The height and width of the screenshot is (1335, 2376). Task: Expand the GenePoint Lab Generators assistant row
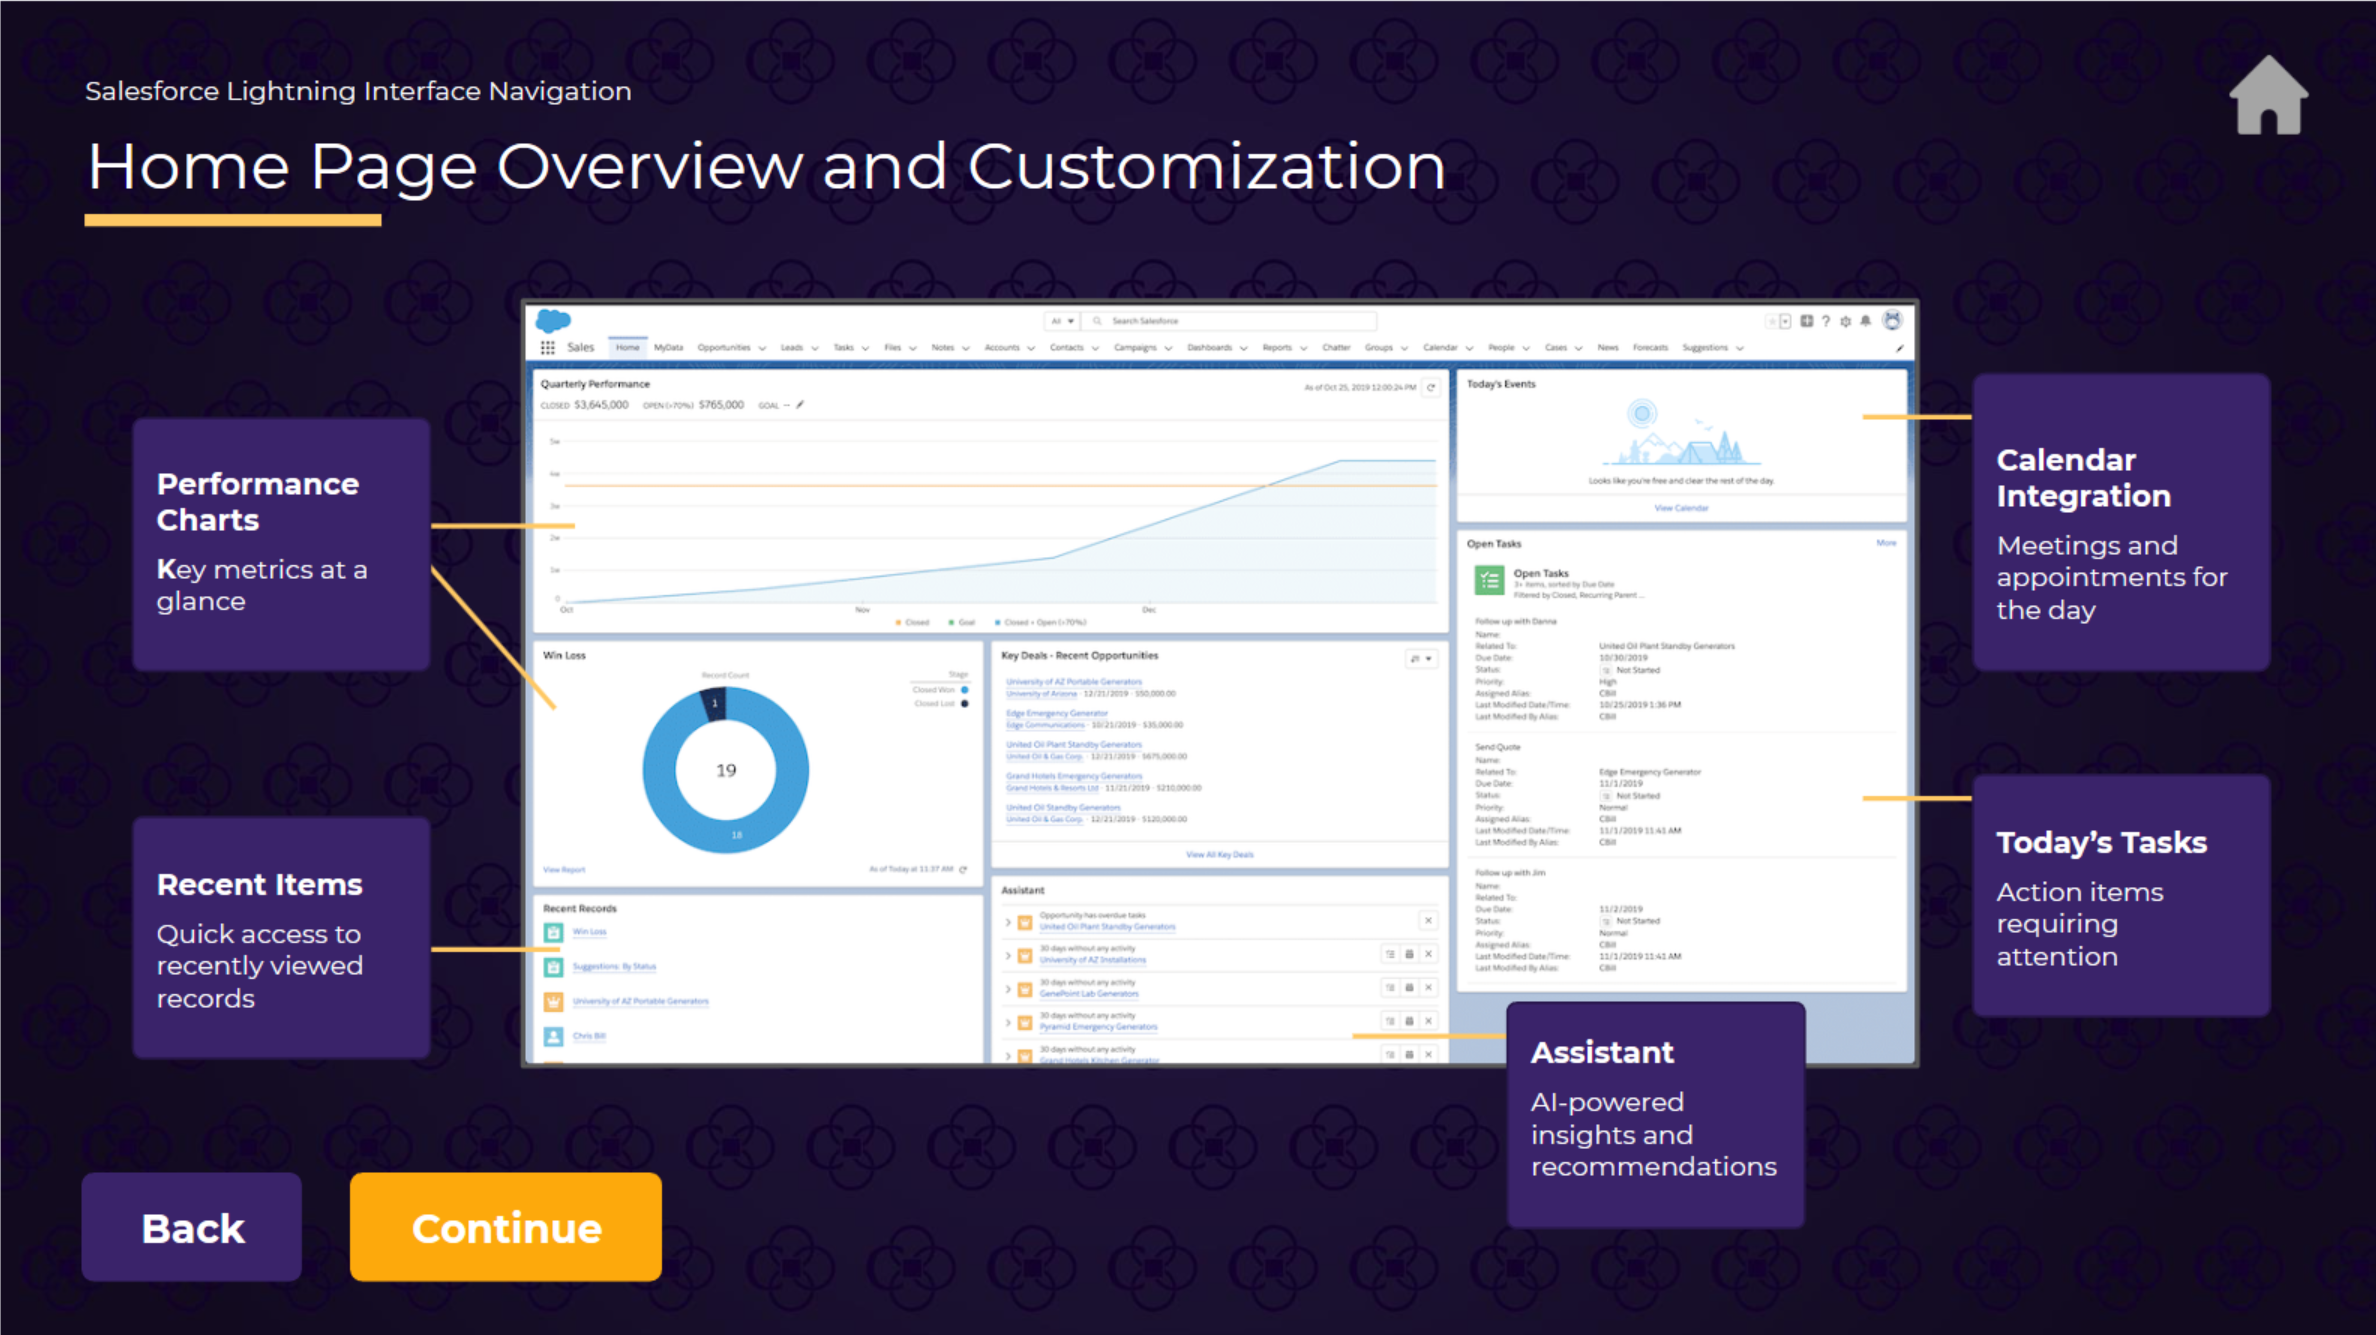point(1008,989)
